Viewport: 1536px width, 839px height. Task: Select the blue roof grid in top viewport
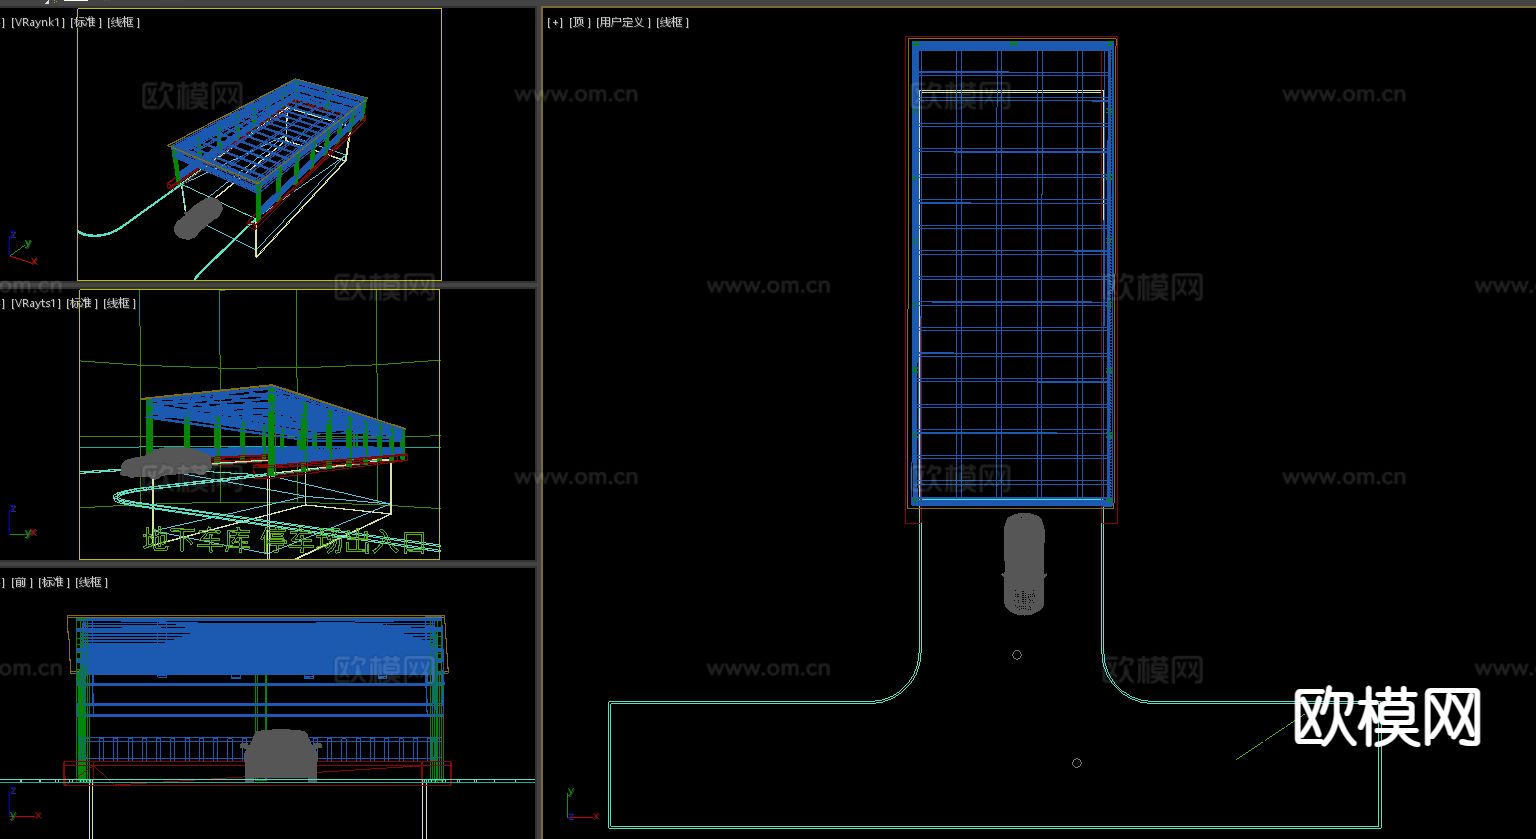[1012, 273]
